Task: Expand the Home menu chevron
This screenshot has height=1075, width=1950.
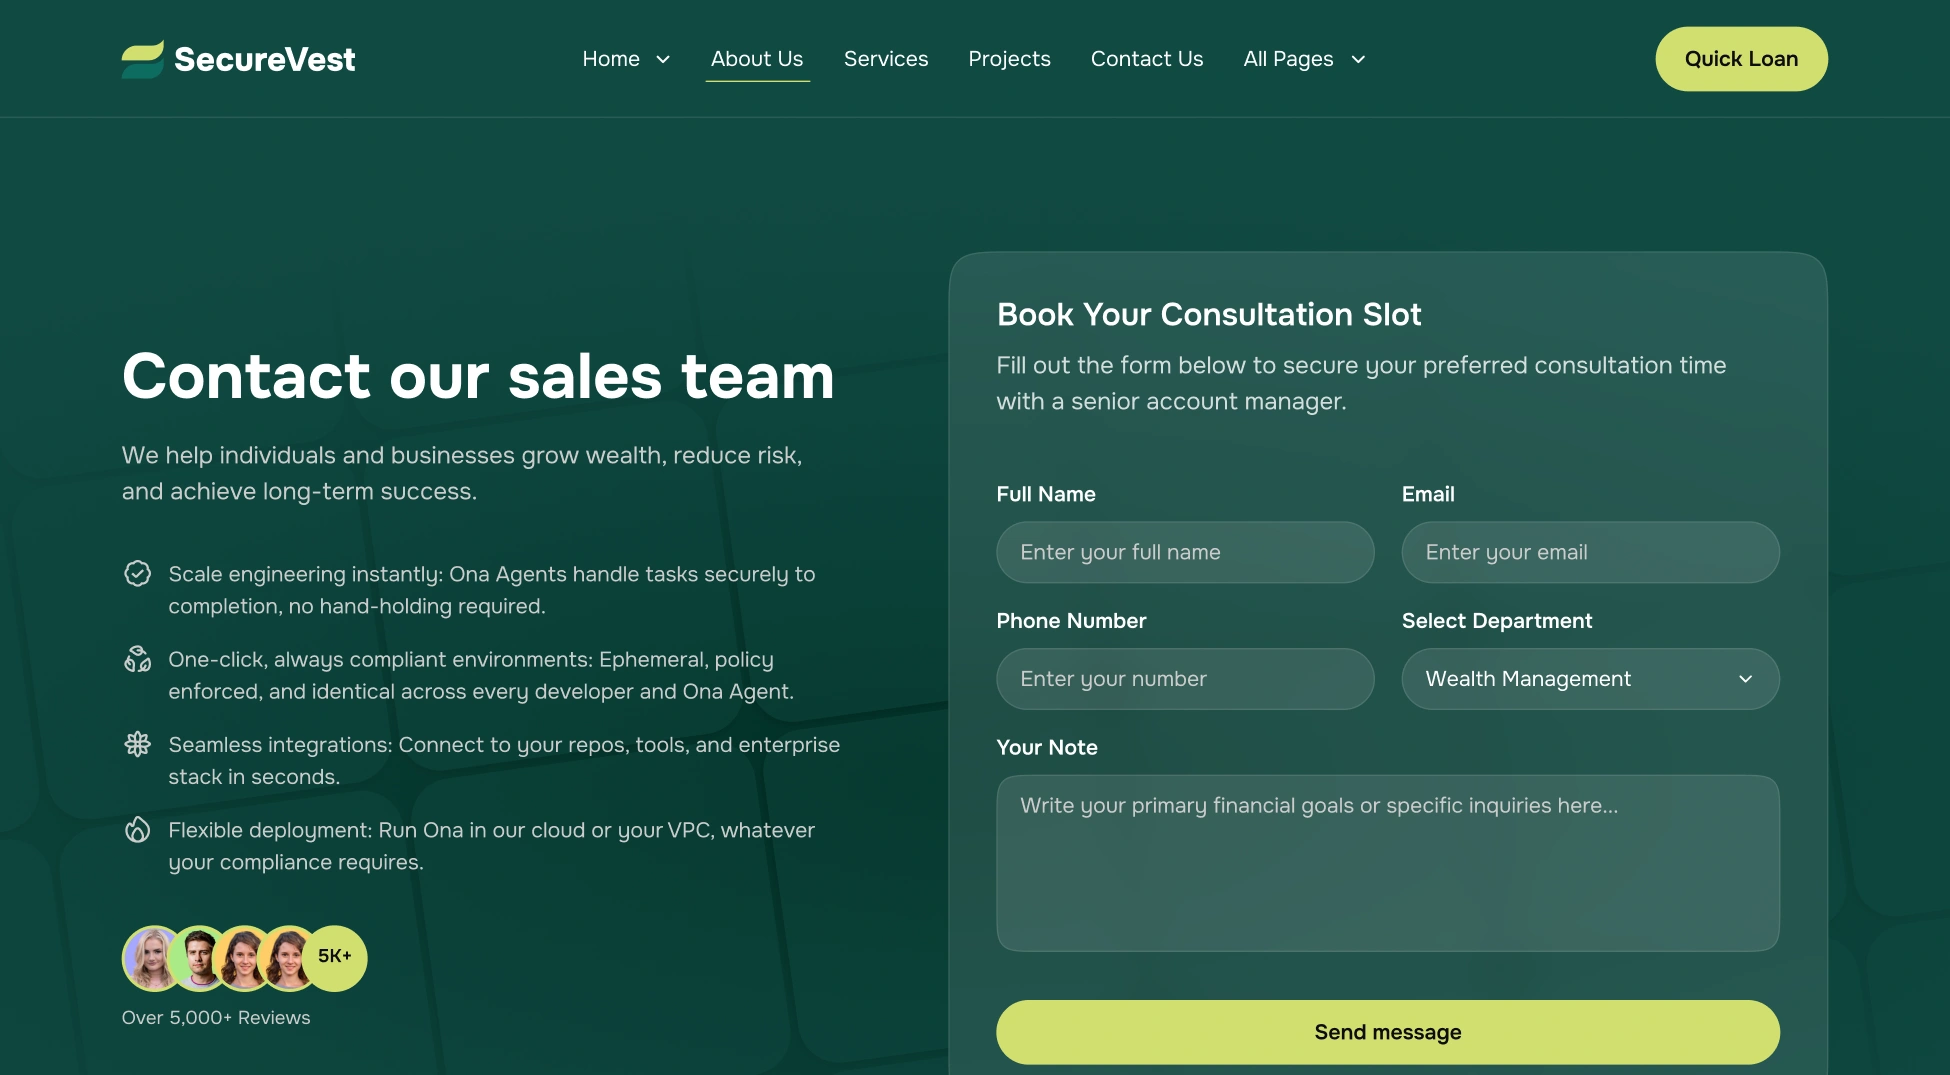Action: pyautogui.click(x=663, y=59)
